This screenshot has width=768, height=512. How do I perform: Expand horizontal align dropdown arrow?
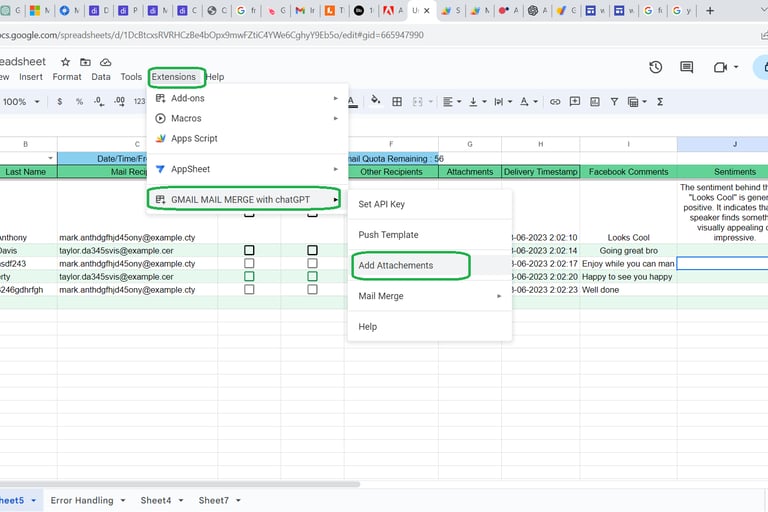tap(459, 102)
